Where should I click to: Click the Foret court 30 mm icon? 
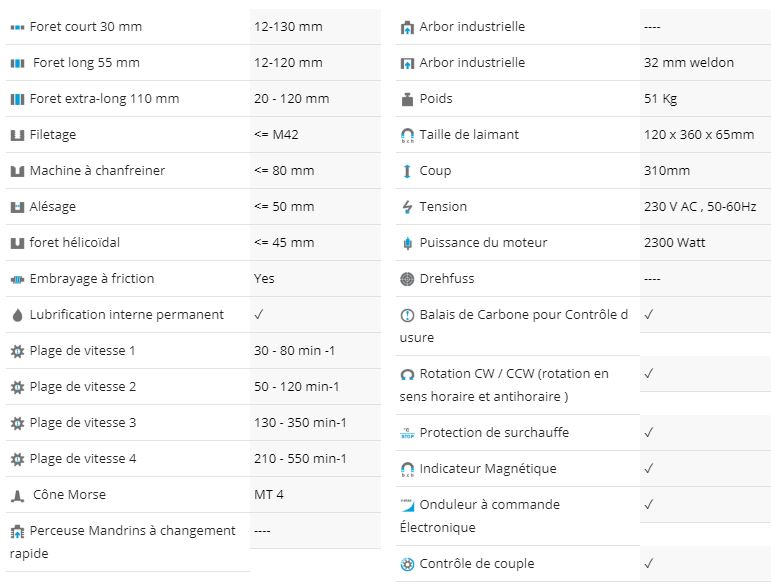coord(17,27)
